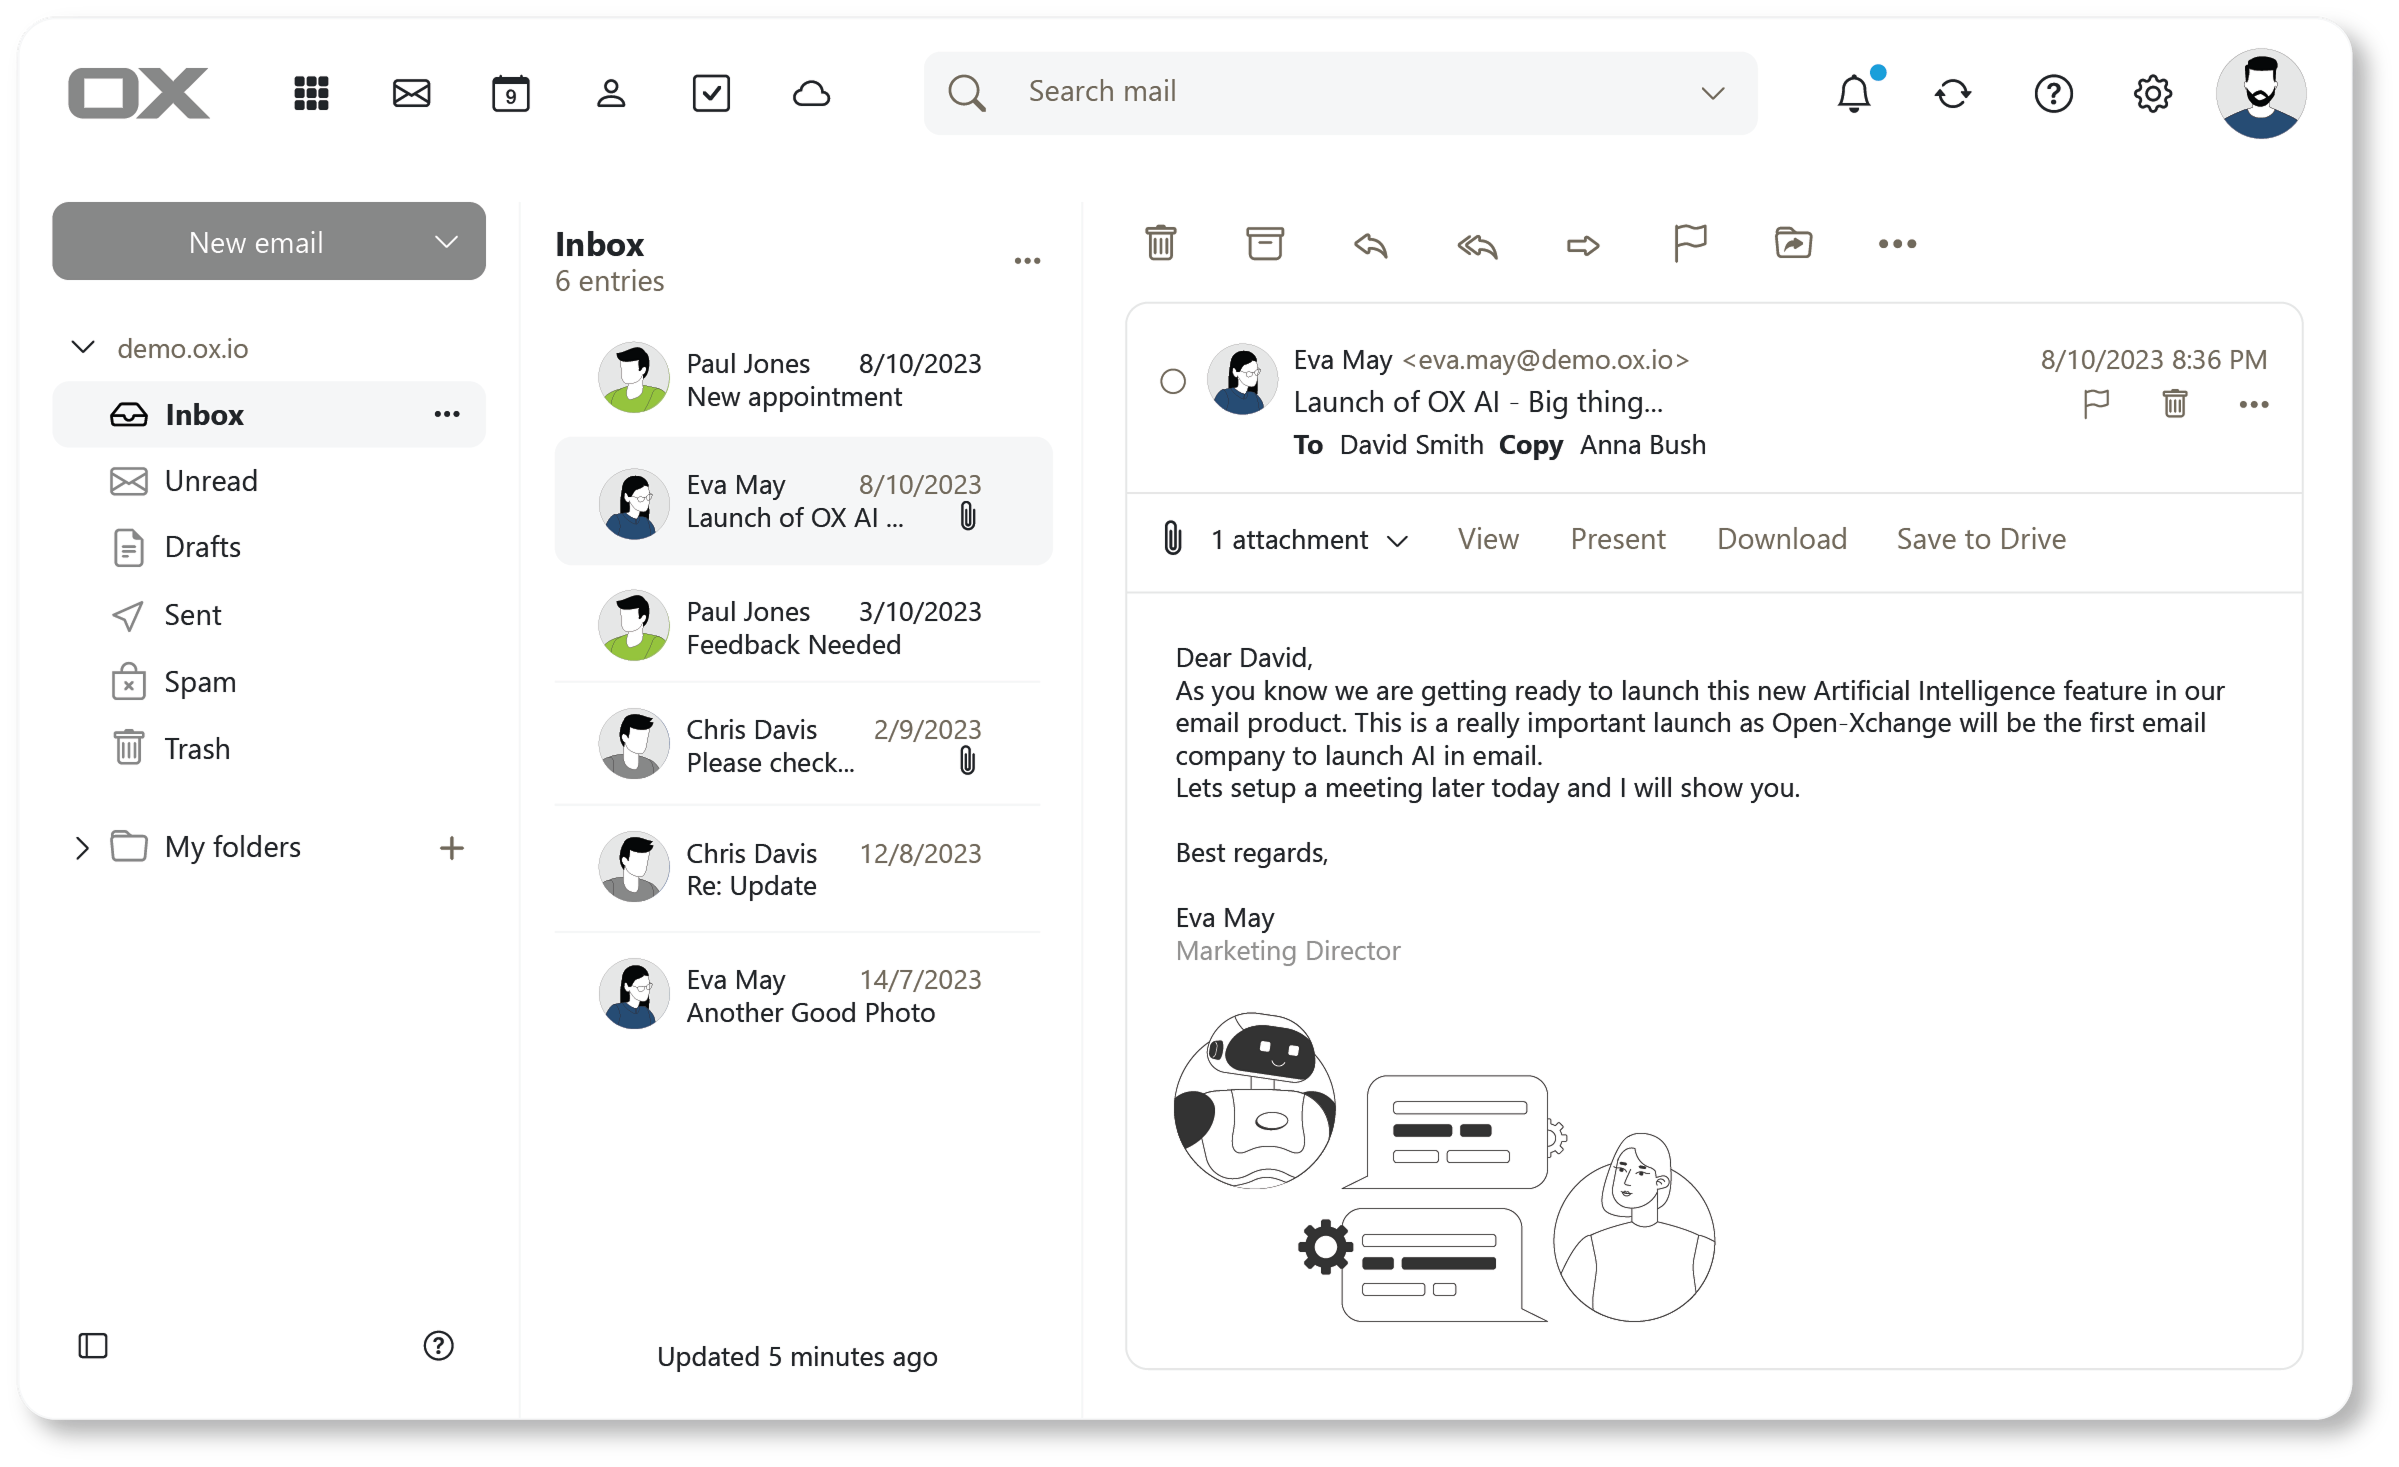The height and width of the screenshot is (1467, 2399).
Task: Open more options in email header
Action: 2254,404
